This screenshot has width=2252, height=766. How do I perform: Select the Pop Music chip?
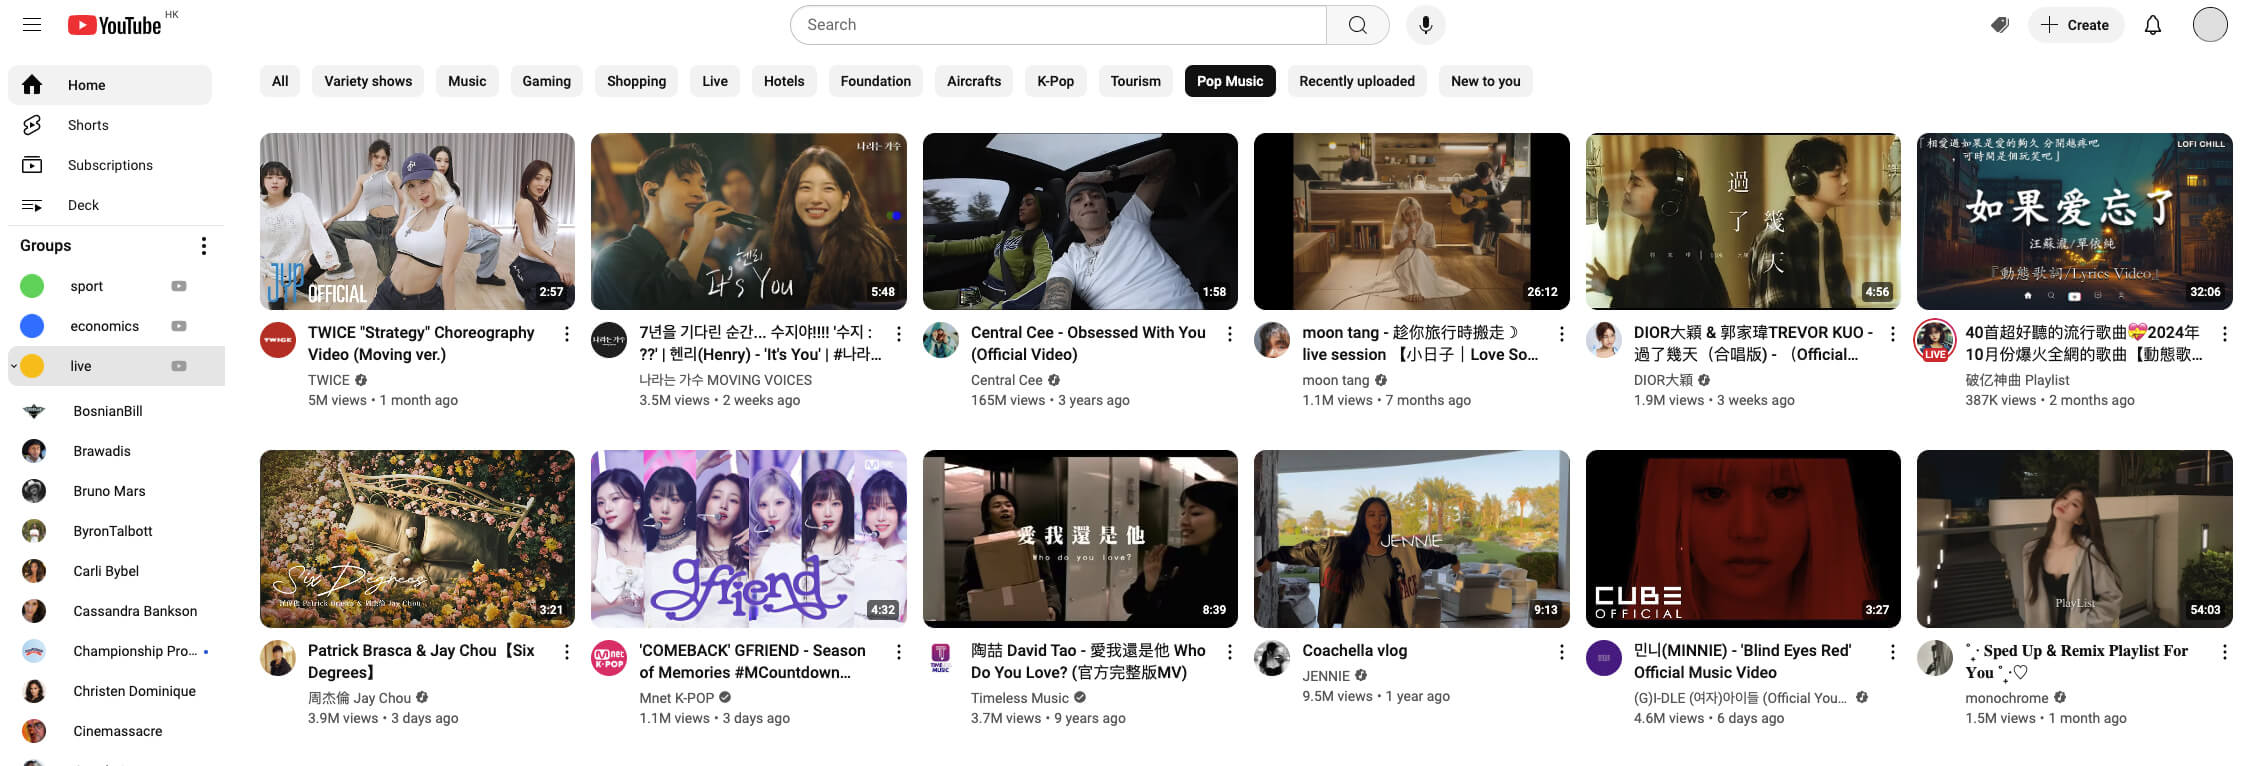point(1230,81)
